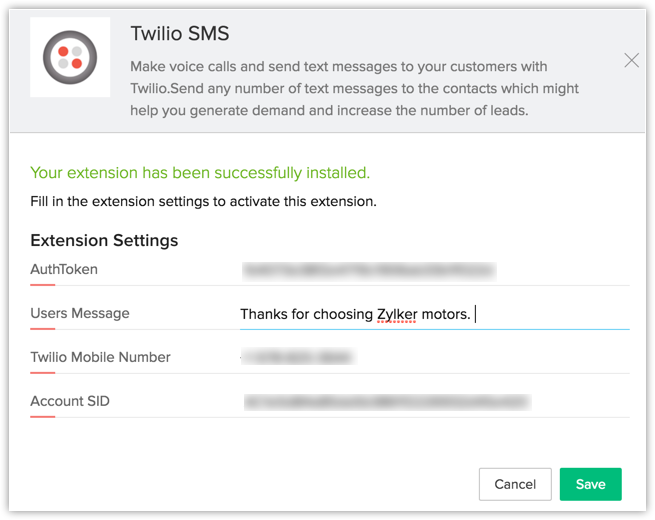Click the Account SID label
The width and height of the screenshot is (655, 520).
(x=70, y=401)
